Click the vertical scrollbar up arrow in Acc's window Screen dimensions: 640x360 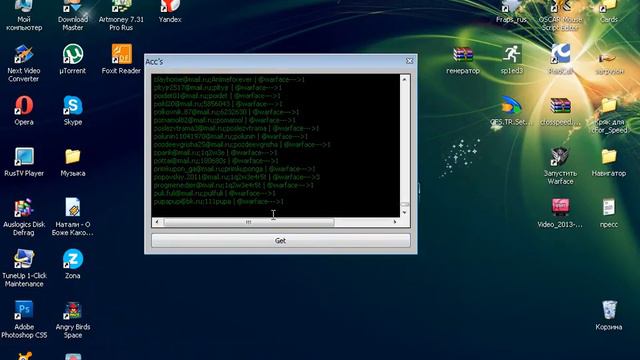click(404, 79)
